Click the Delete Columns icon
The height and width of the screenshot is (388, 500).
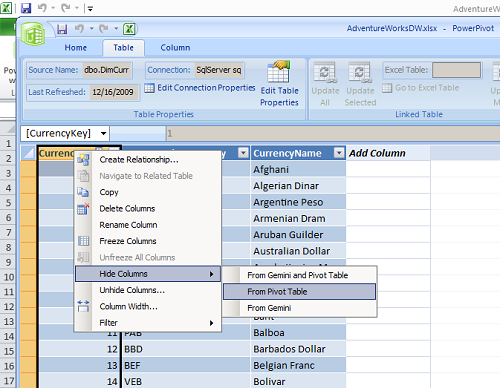(83, 209)
